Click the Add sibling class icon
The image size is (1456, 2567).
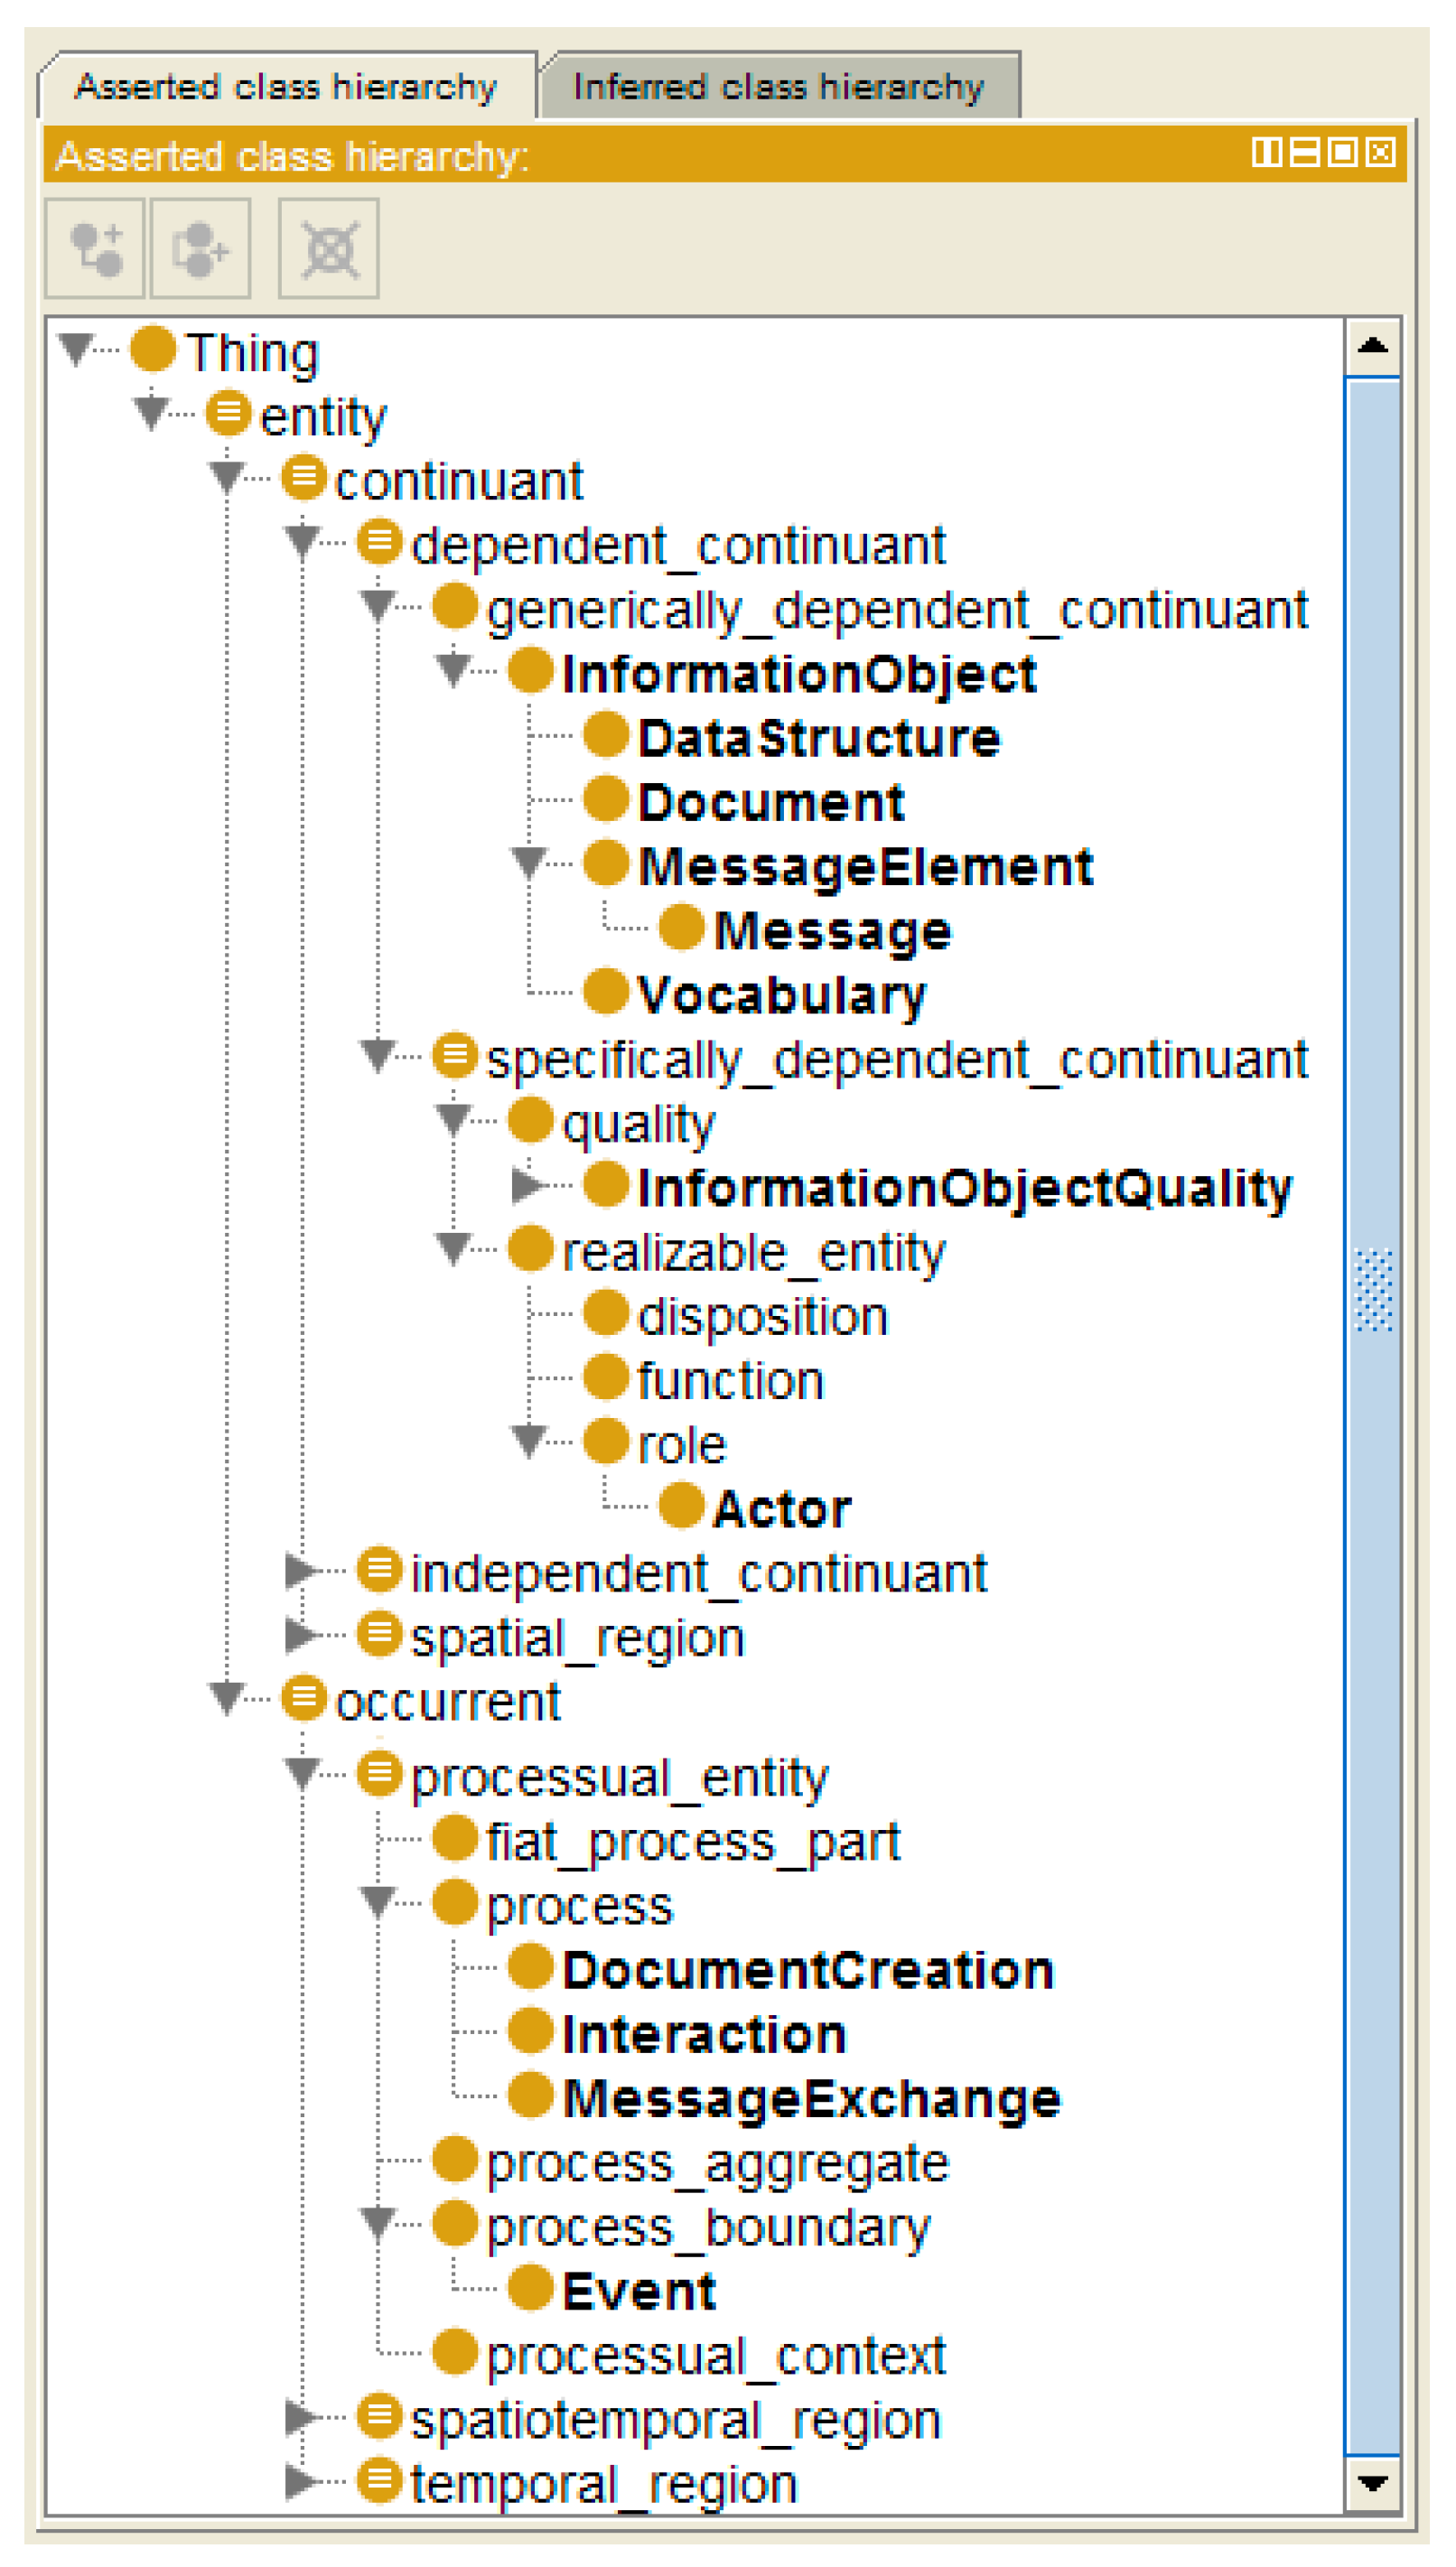[x=200, y=248]
